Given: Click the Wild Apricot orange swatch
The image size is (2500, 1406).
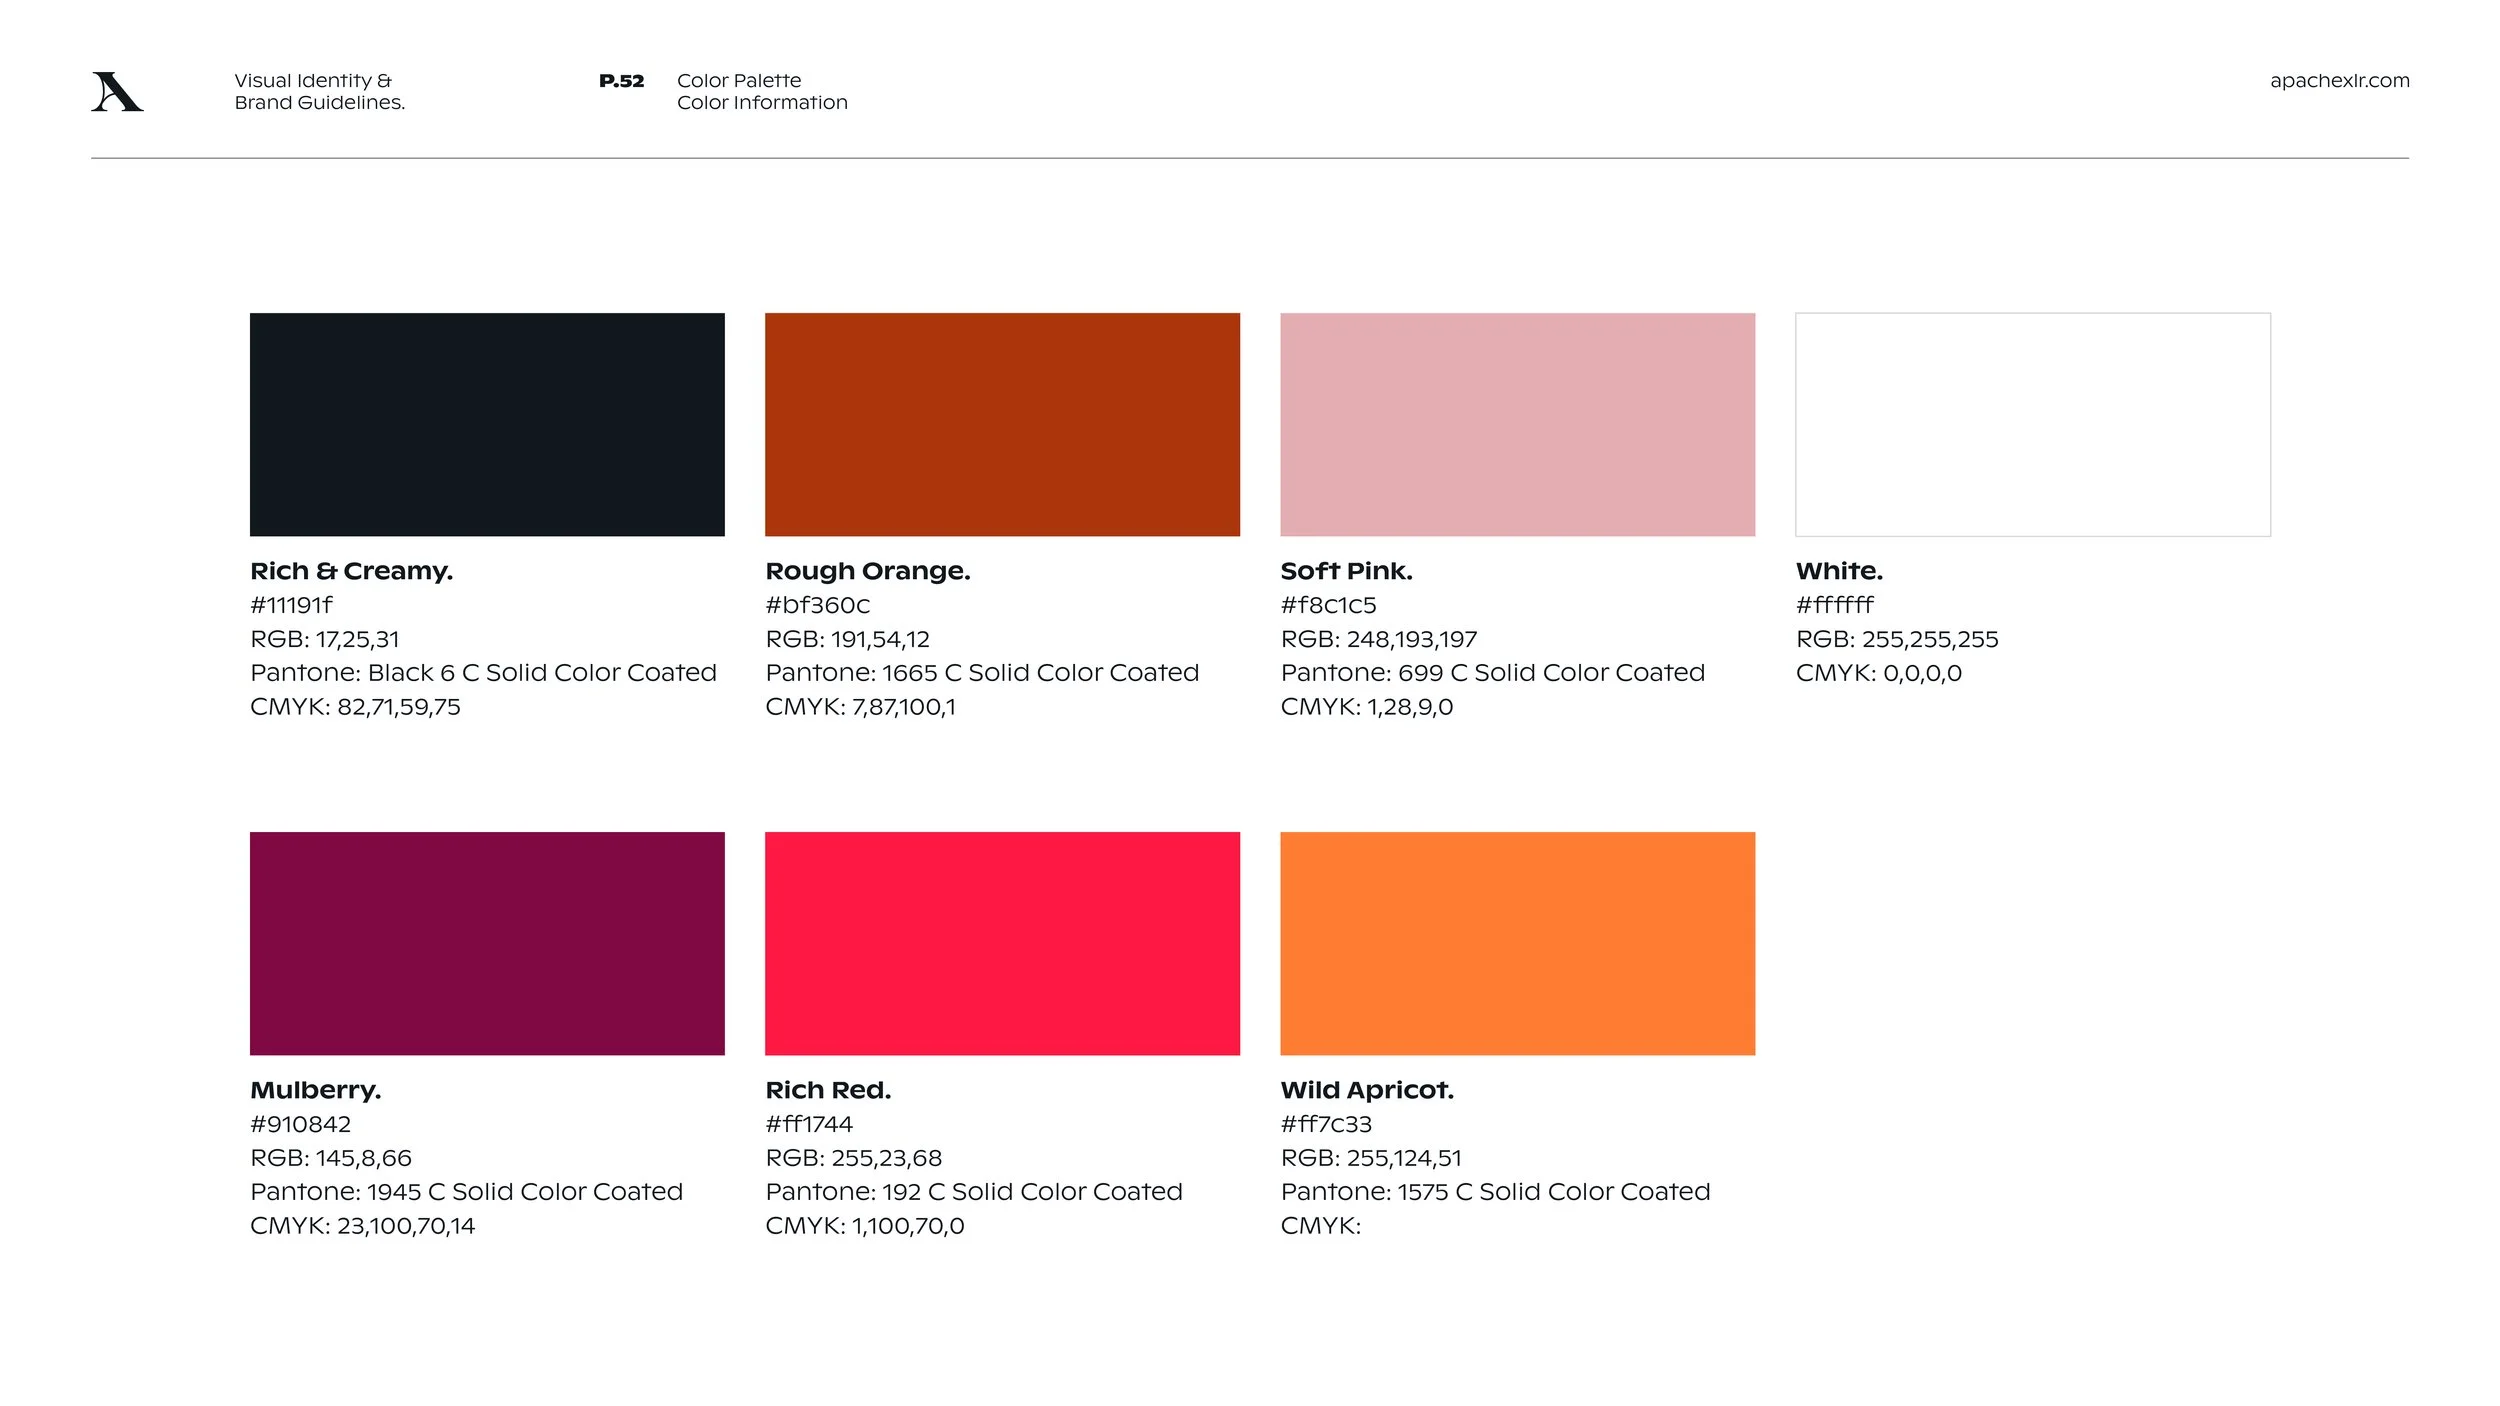Looking at the screenshot, I should (1517, 943).
